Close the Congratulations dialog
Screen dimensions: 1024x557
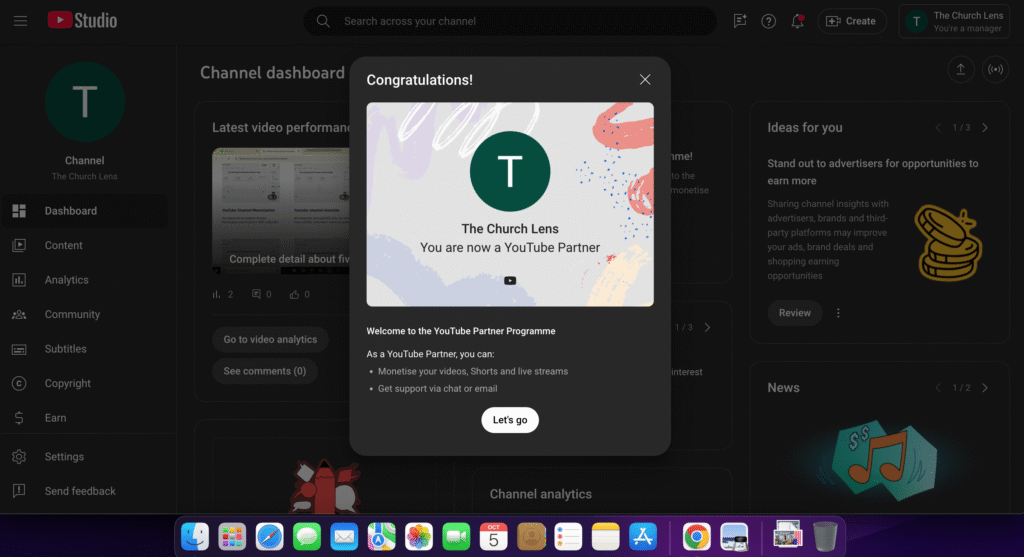point(645,80)
